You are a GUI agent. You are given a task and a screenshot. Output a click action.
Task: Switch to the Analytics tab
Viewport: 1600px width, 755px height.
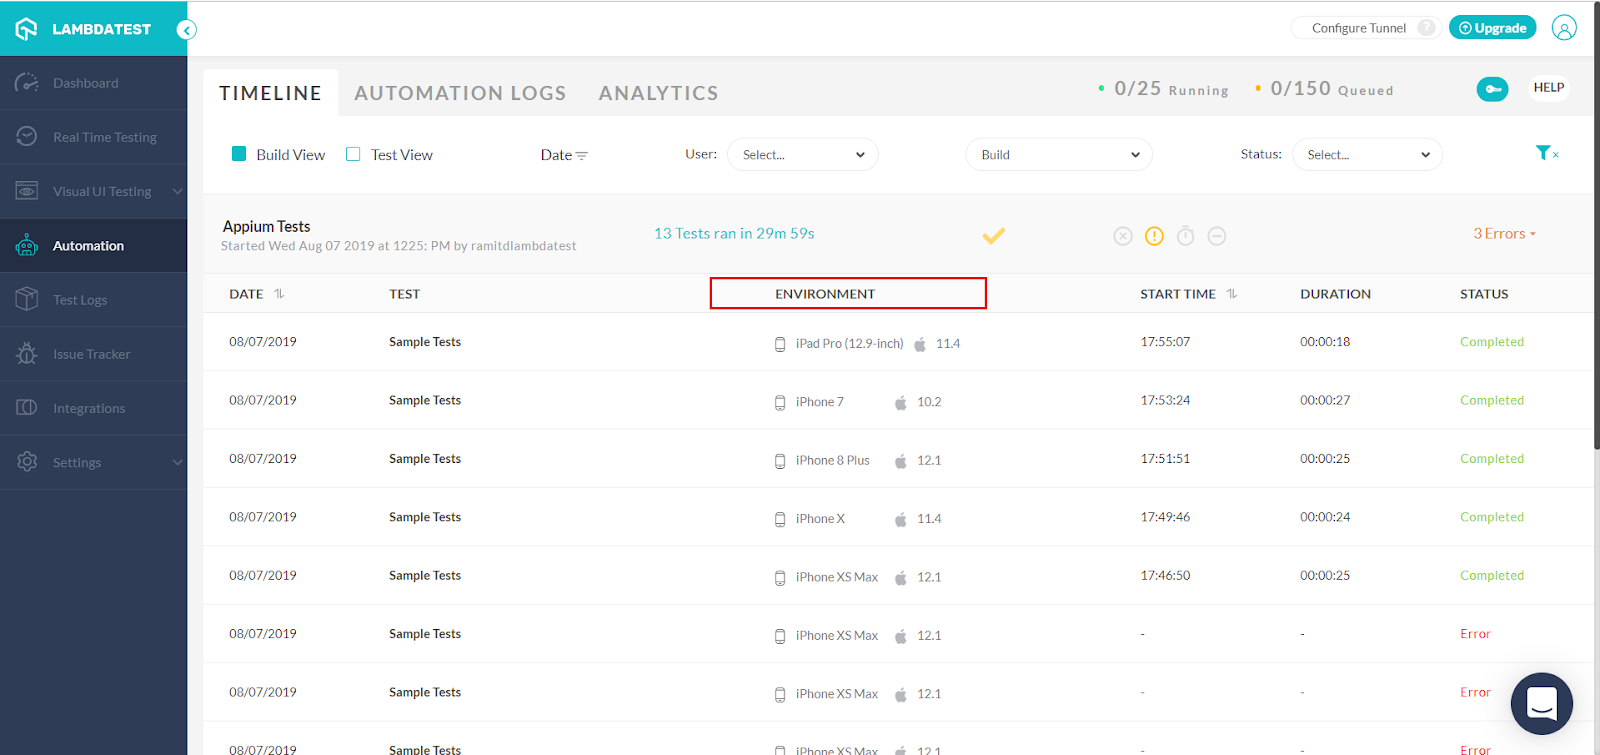[x=658, y=93]
